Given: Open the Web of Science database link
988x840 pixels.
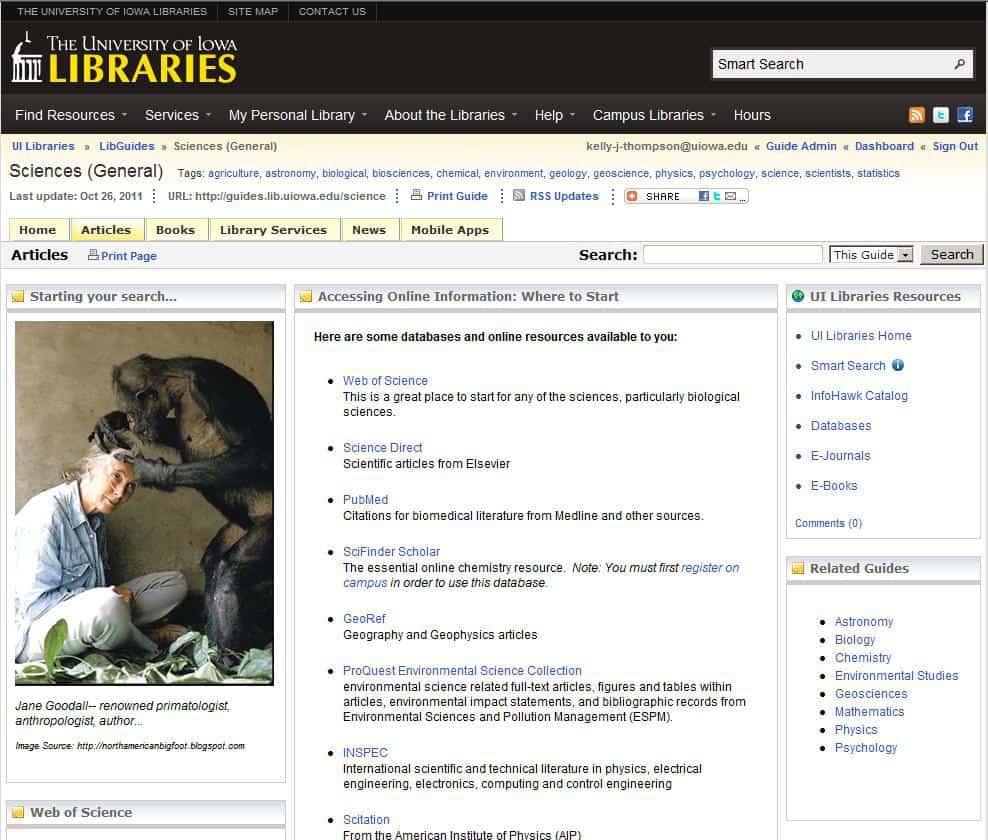Looking at the screenshot, I should pos(384,380).
